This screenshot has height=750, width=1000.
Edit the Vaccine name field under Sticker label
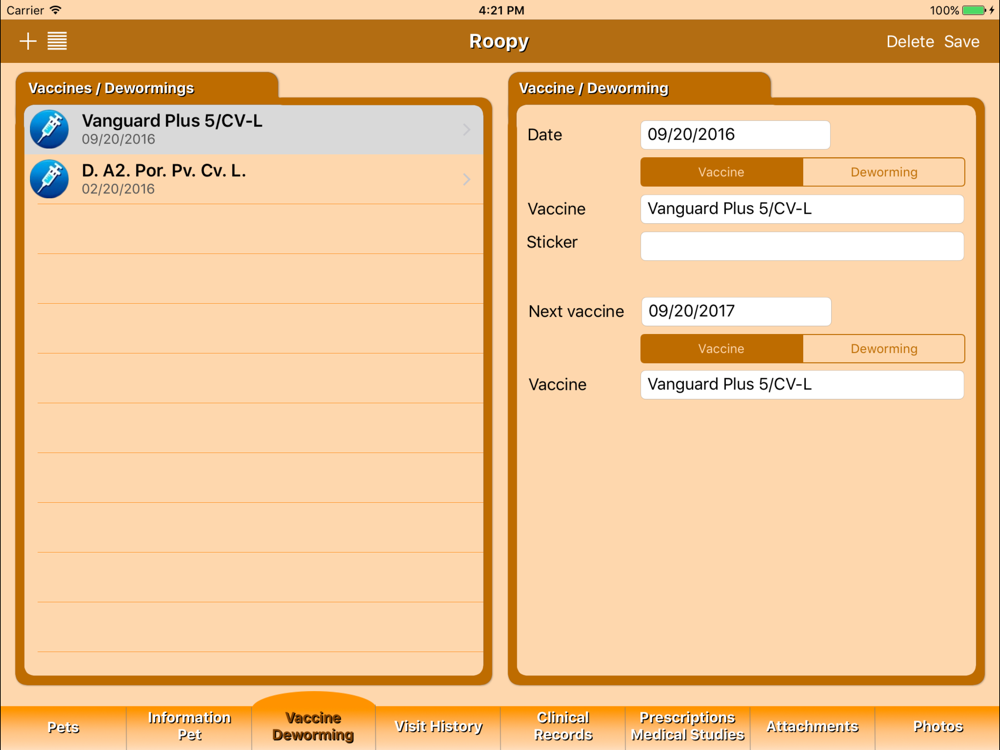click(802, 209)
